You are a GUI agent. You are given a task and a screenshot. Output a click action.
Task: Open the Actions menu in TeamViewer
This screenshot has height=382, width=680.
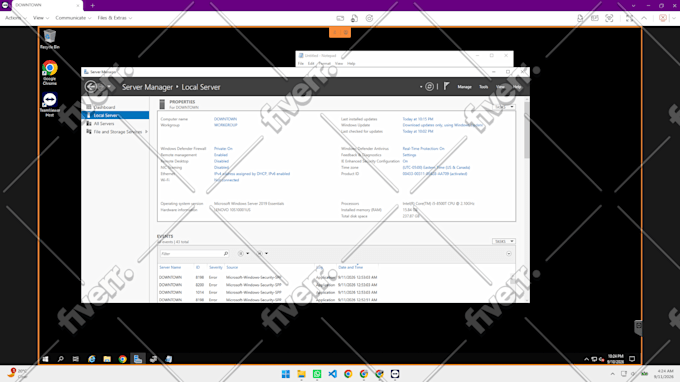16,18
